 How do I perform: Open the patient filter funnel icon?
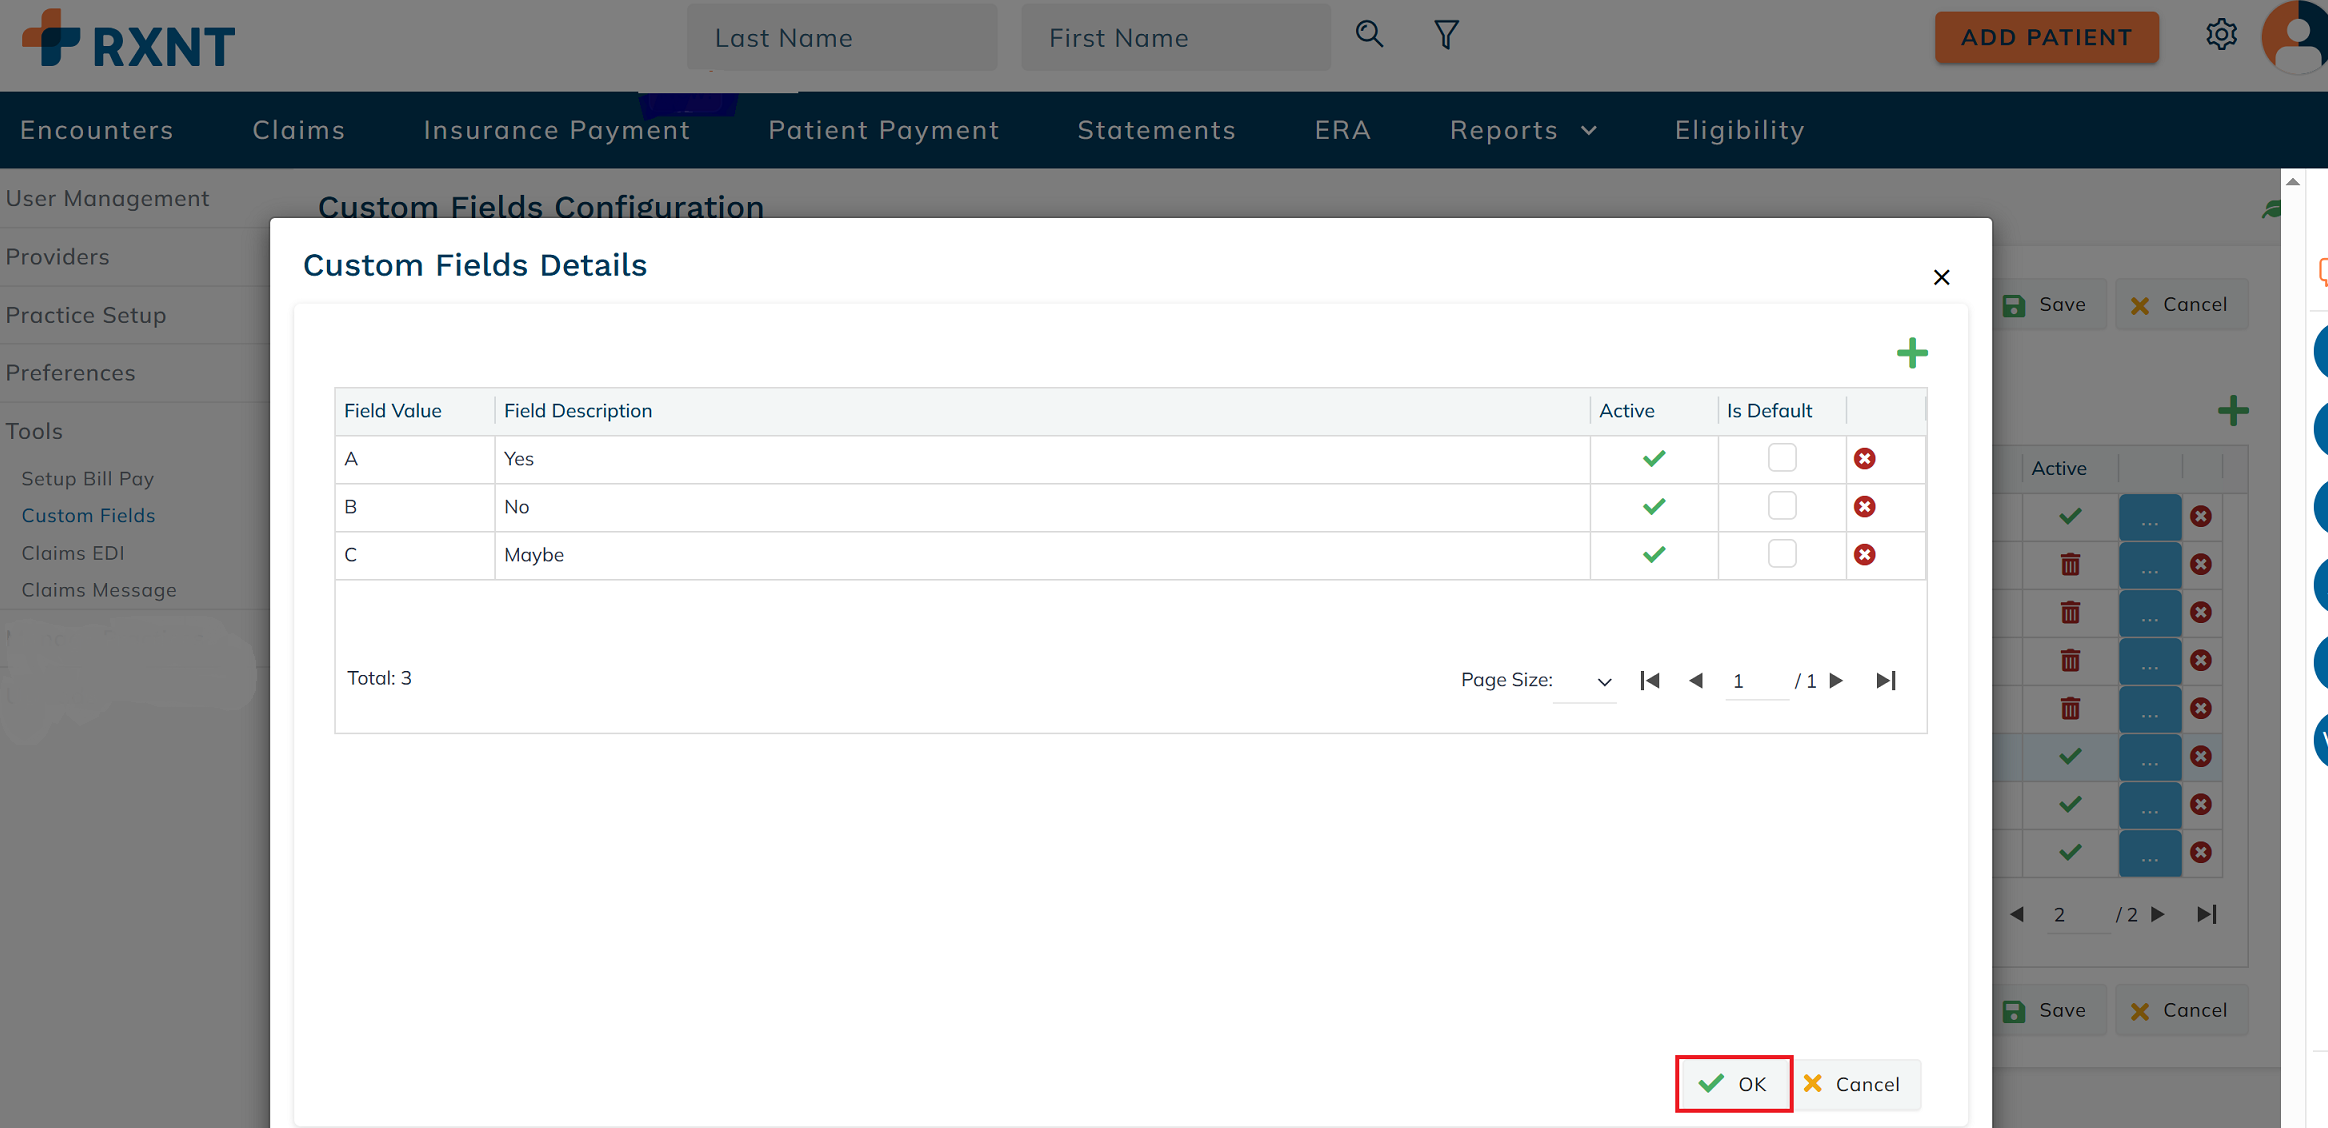click(x=1446, y=35)
